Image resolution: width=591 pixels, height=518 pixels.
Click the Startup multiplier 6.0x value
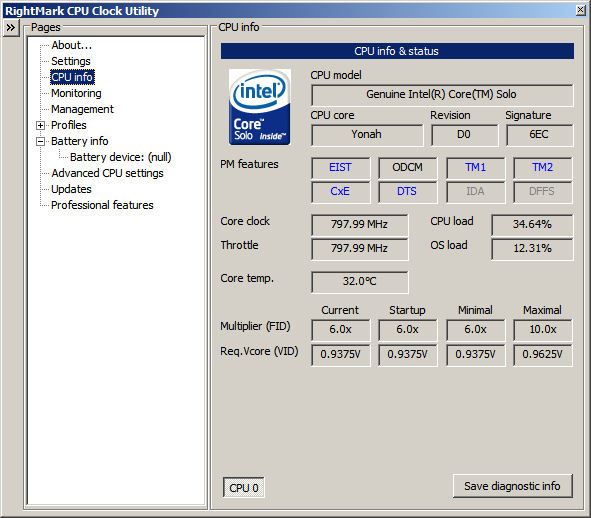click(x=407, y=330)
